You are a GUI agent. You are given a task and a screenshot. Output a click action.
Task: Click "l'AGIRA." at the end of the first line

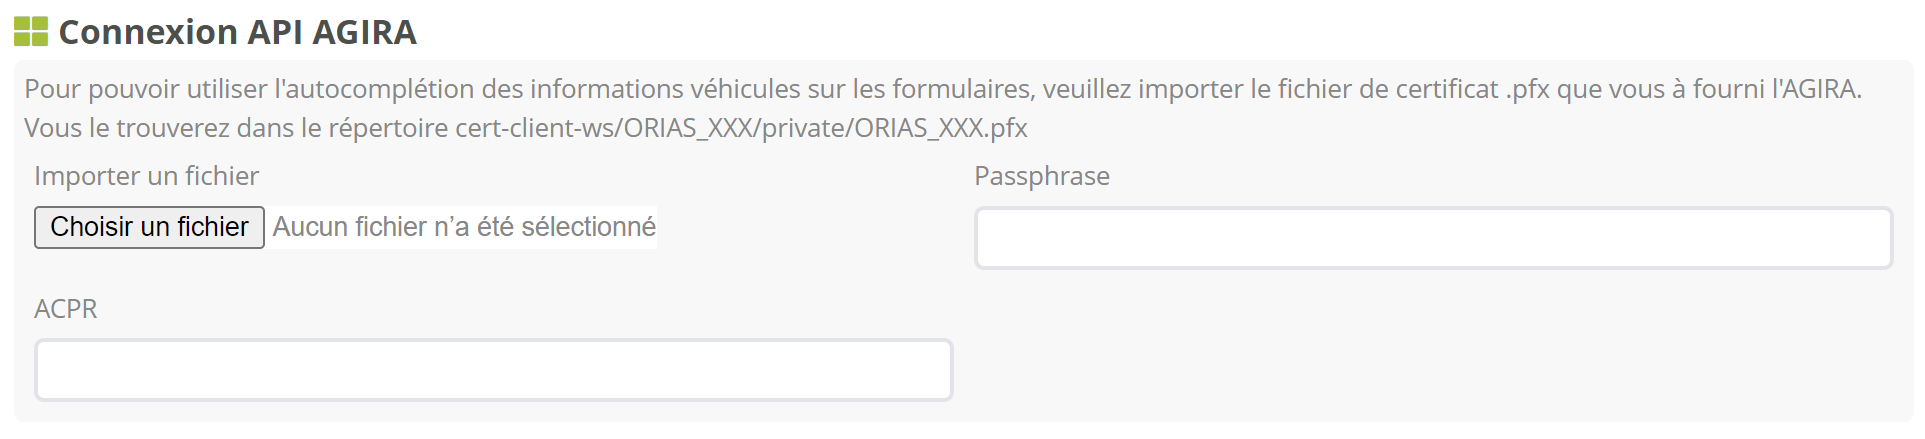pyautogui.click(x=1816, y=89)
